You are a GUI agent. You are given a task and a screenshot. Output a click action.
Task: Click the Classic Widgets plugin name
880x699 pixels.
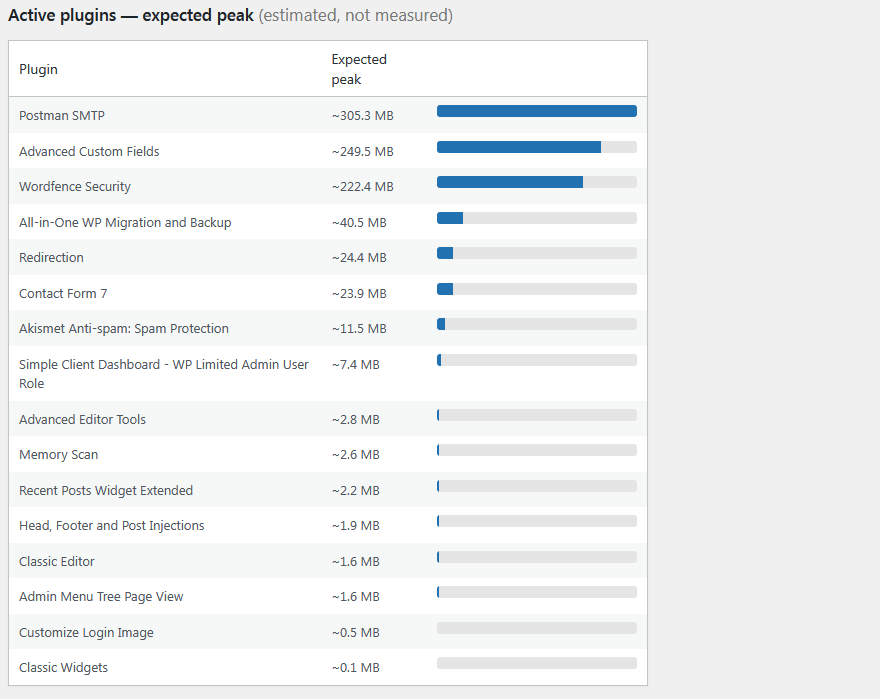(x=63, y=668)
